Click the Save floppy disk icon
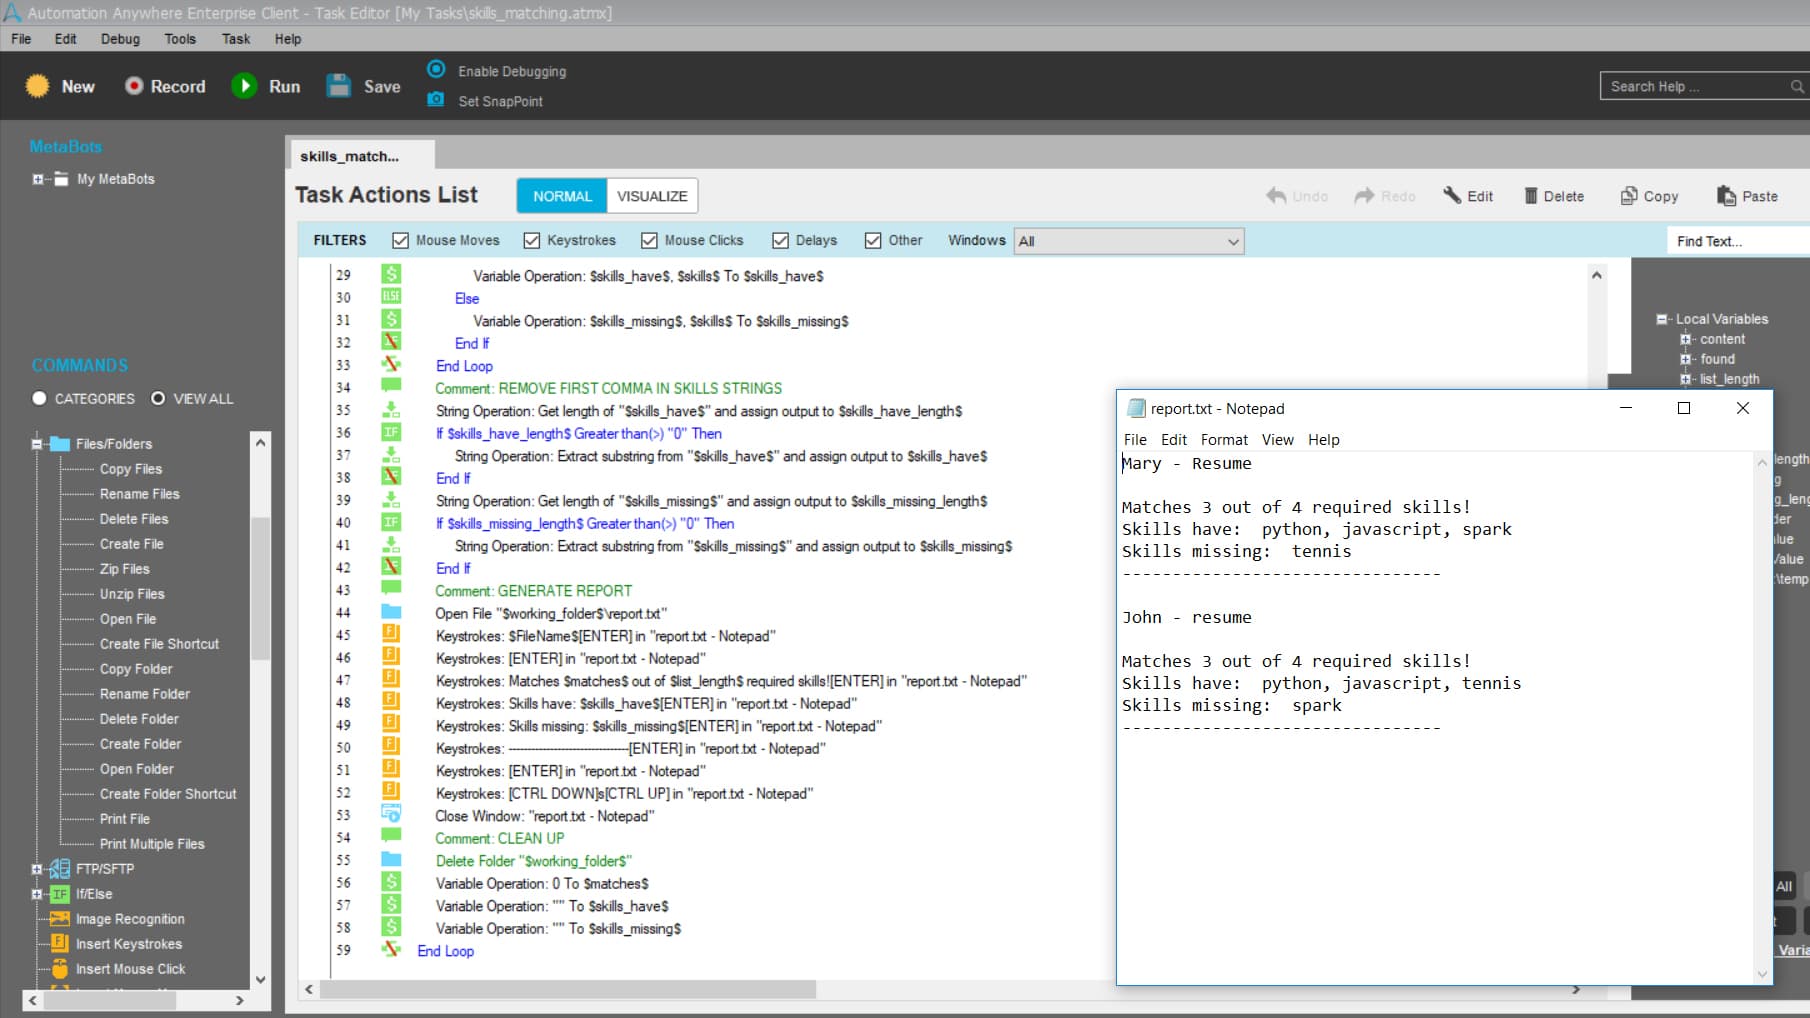1810x1018 pixels. [339, 86]
